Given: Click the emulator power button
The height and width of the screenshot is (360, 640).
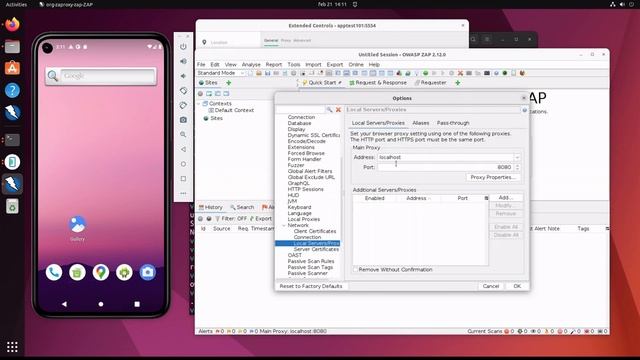Looking at the screenshot, I should 183,47.
